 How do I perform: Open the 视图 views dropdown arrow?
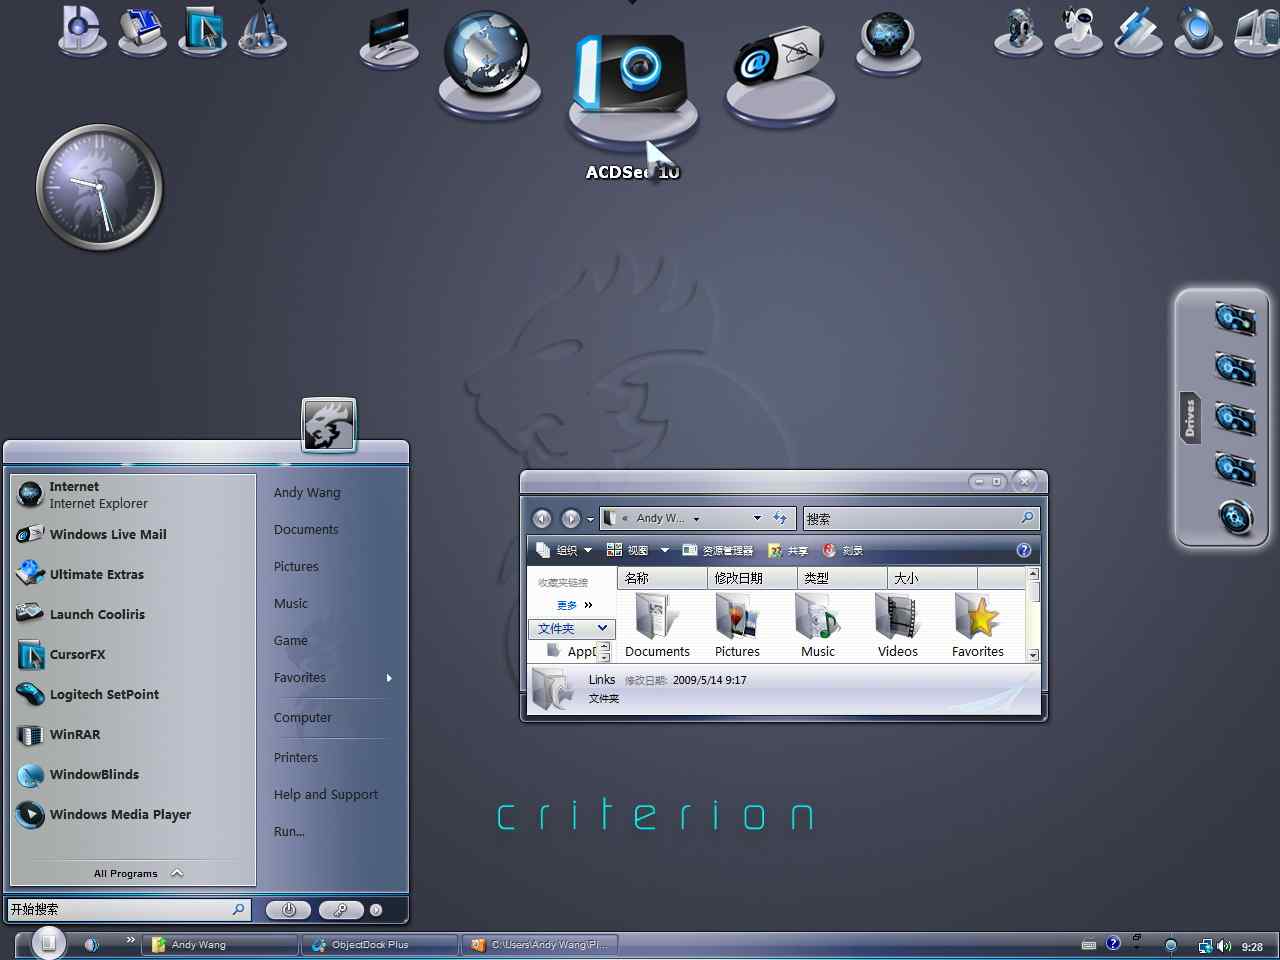pyautogui.click(x=664, y=550)
